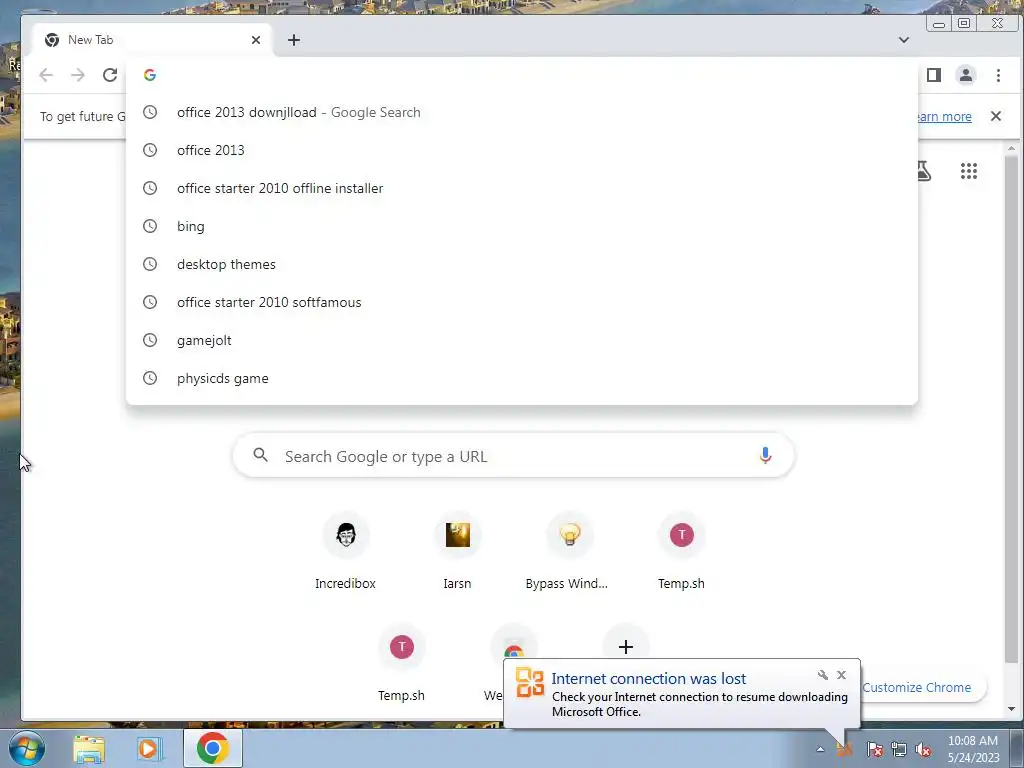Open the Windows Start orb
Screen dimensions: 1024x768
[27, 748]
